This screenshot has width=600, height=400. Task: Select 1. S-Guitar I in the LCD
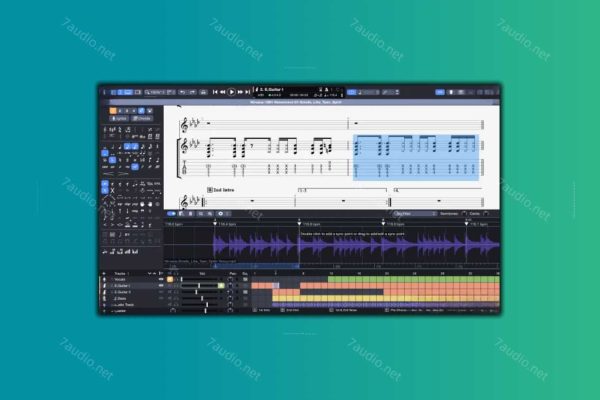click(x=272, y=90)
